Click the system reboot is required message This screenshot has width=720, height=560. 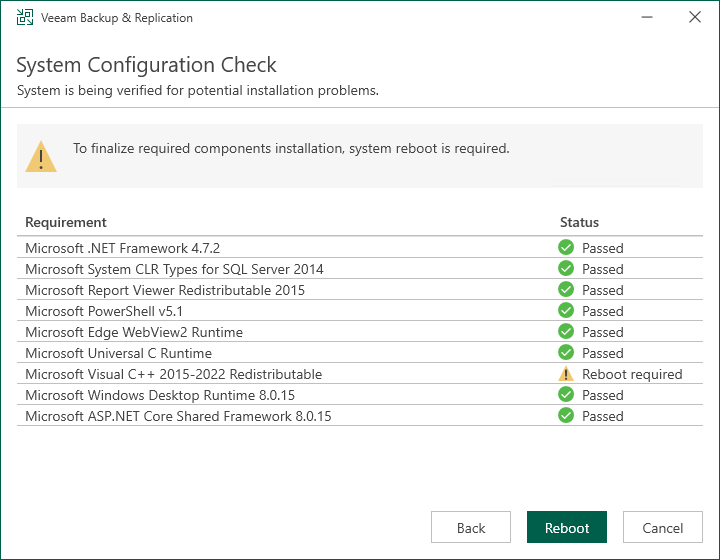tap(291, 148)
